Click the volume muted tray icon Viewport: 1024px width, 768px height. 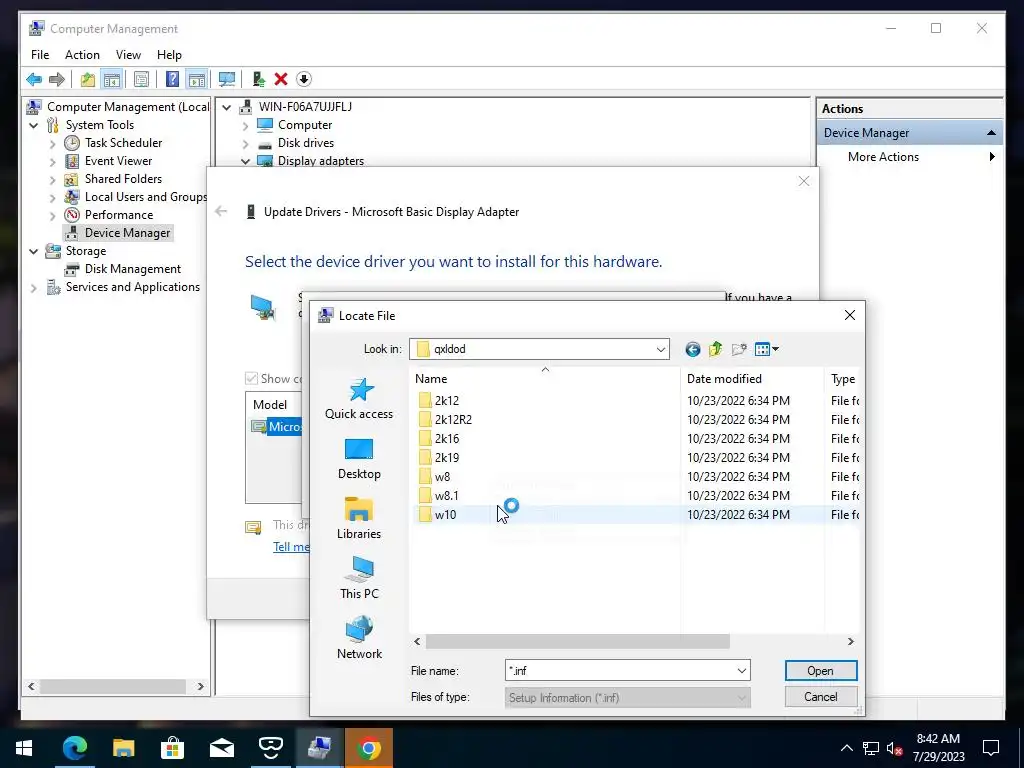895,748
